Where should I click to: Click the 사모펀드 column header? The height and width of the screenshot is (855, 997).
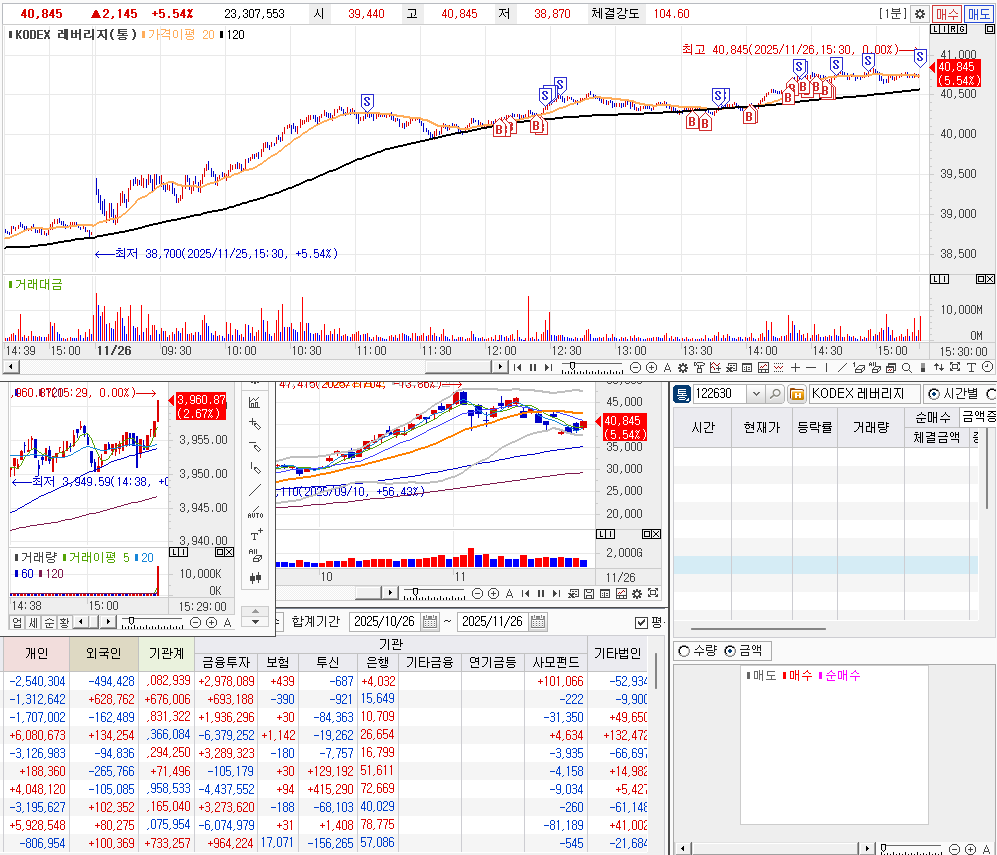pyautogui.click(x=556, y=662)
